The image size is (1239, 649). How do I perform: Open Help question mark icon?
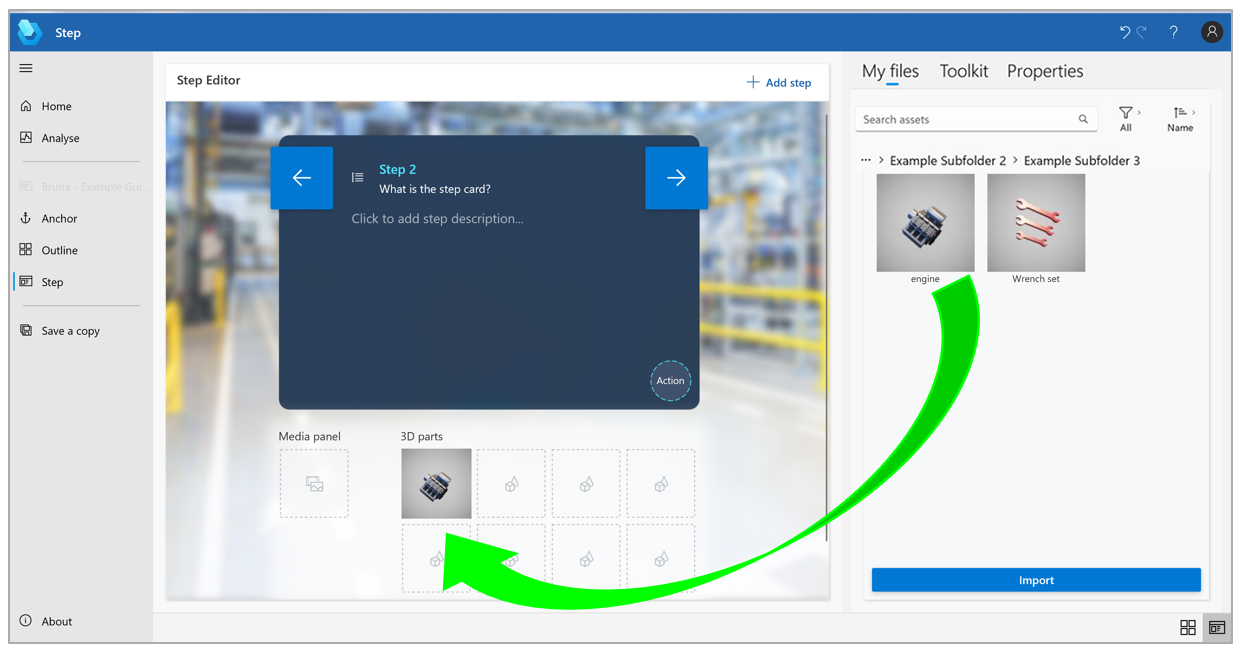[1174, 32]
